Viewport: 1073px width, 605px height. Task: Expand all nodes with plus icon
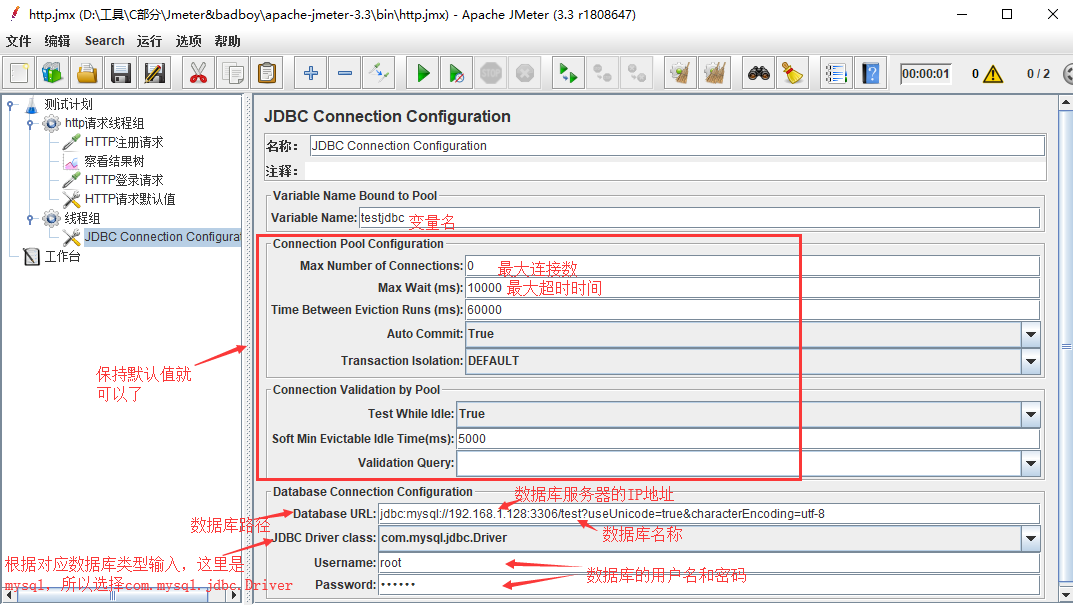311,73
